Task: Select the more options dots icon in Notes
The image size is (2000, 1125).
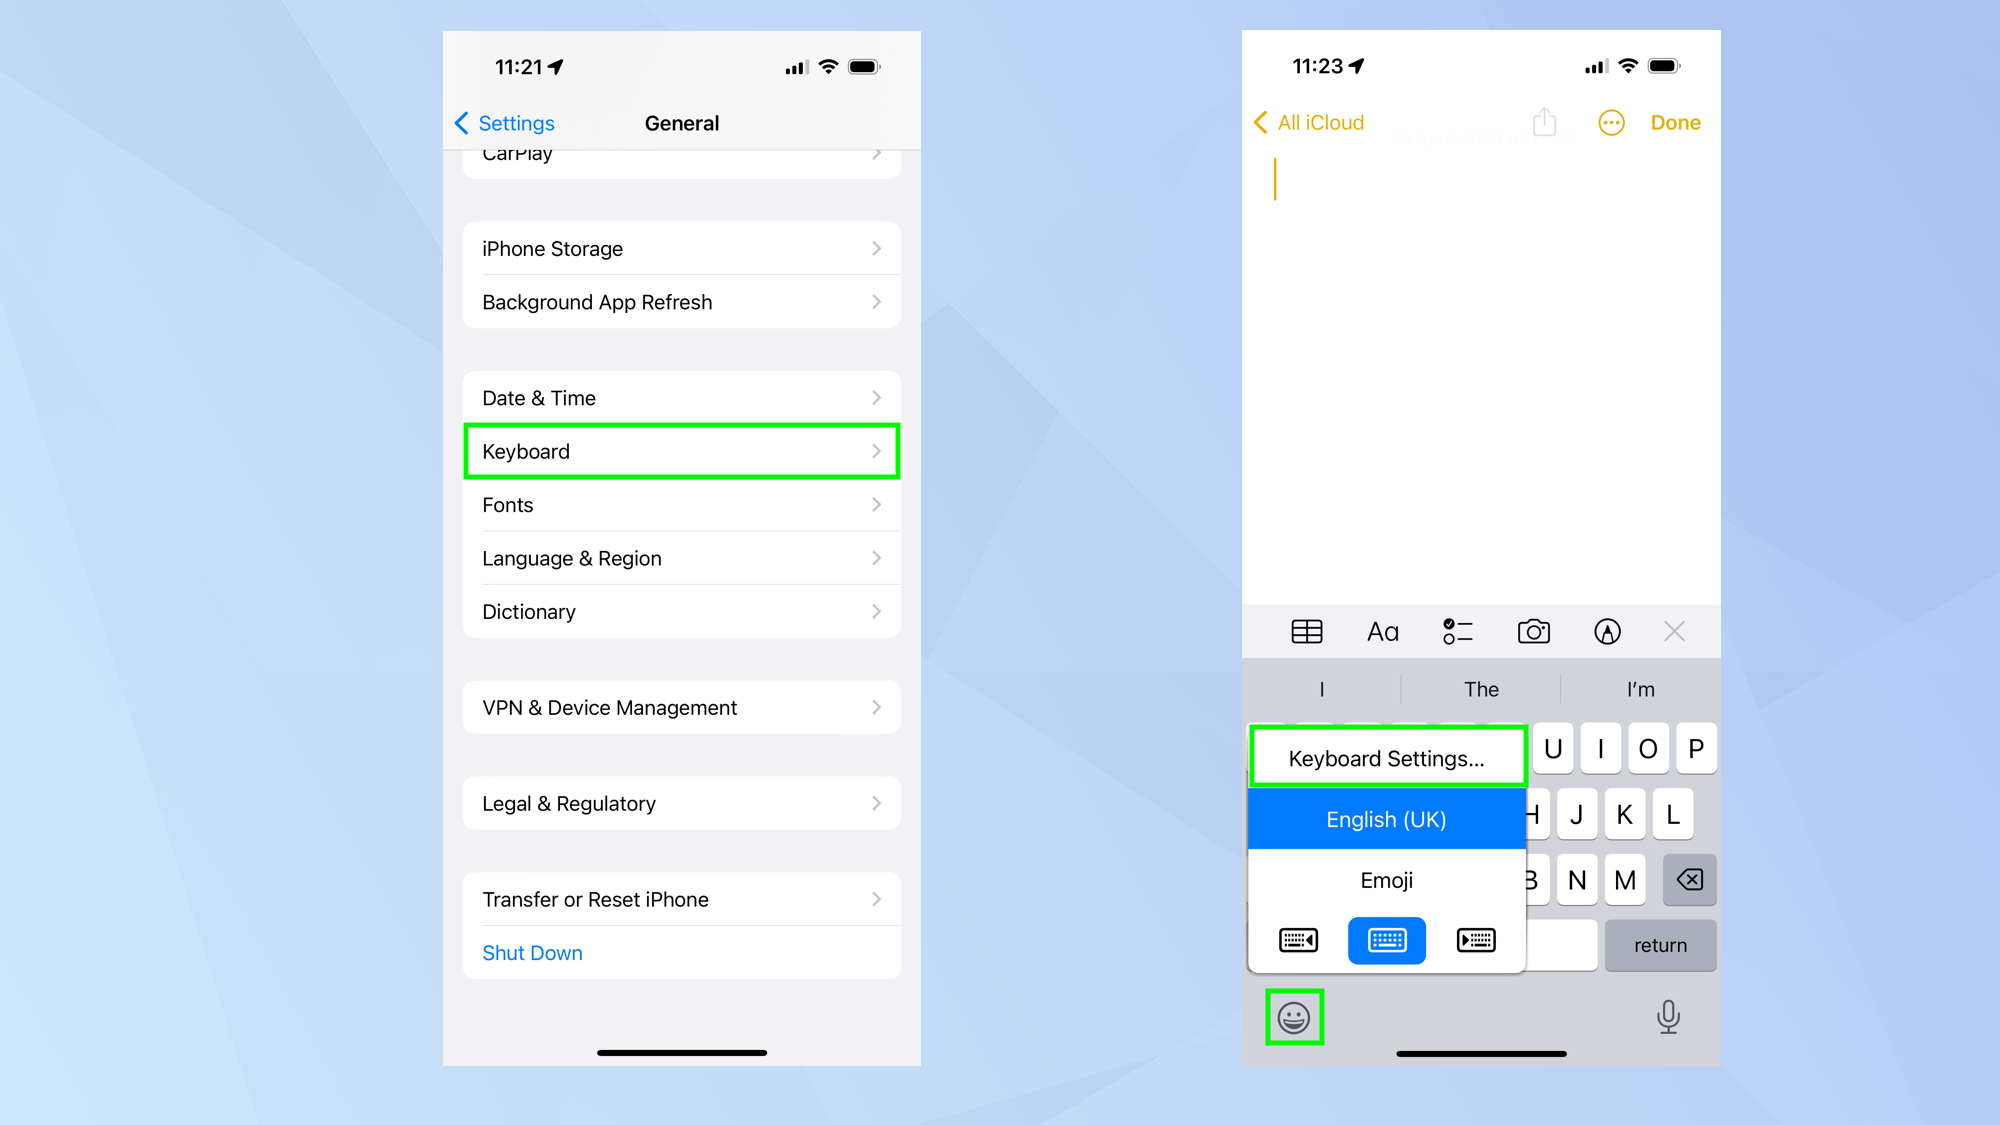Action: coord(1610,122)
